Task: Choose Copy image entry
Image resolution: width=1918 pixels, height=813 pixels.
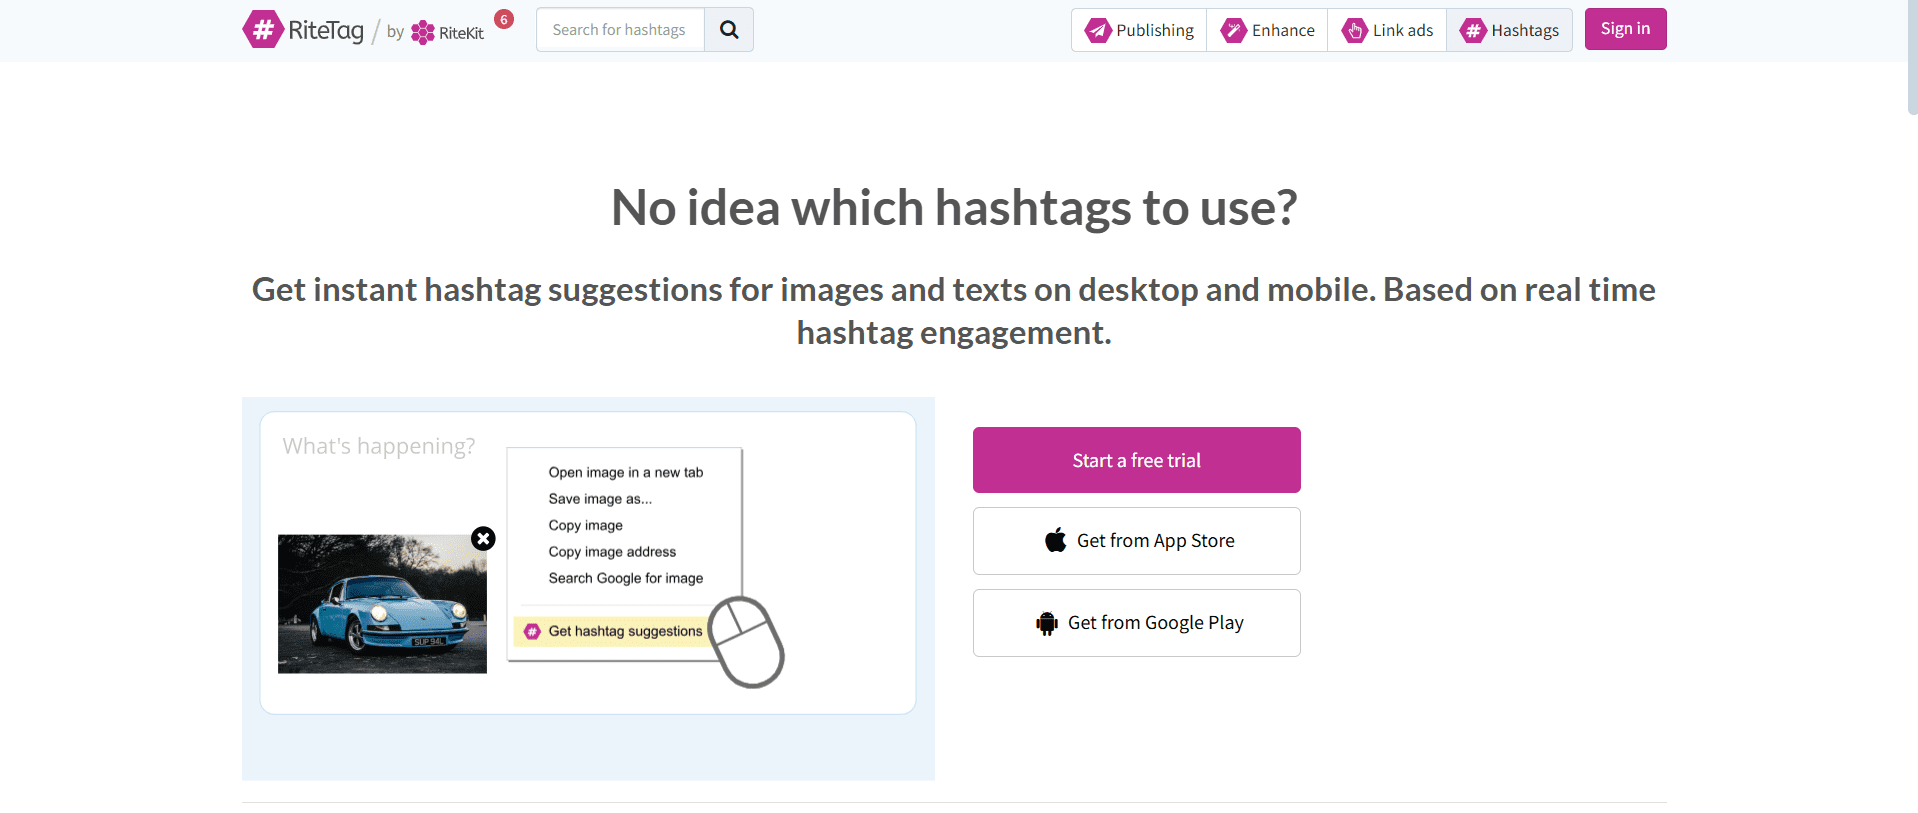Action: coord(585,525)
